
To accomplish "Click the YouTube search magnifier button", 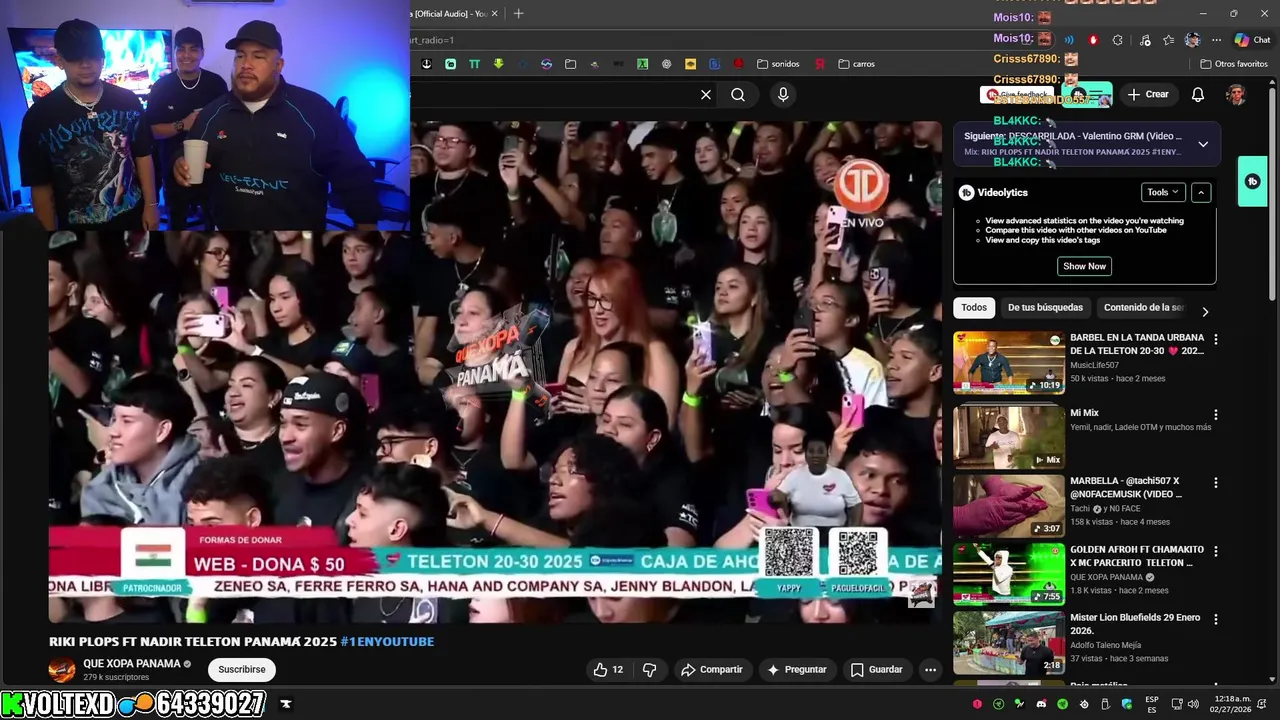I will pos(738,94).
